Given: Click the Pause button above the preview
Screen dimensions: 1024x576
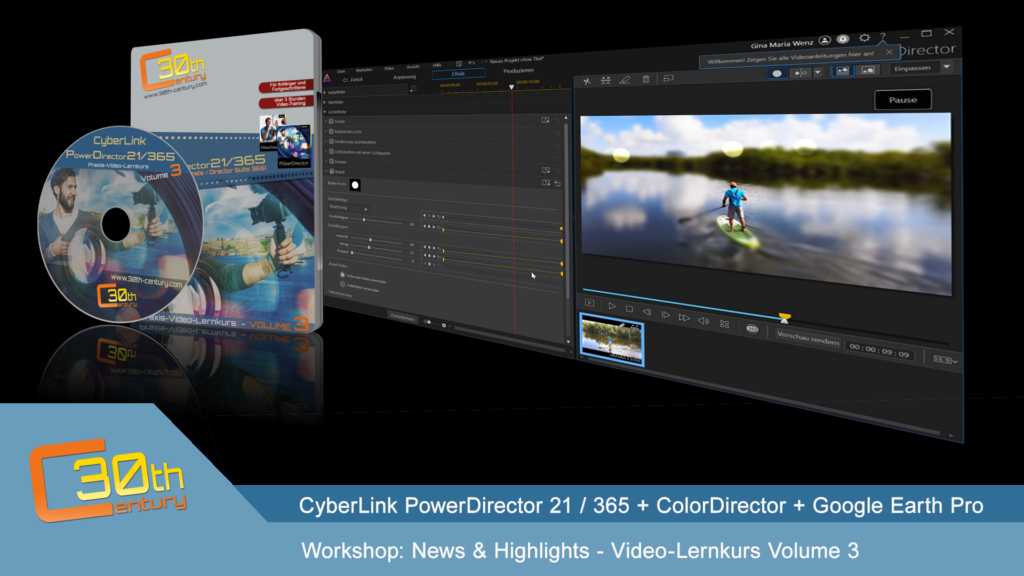Looking at the screenshot, I should click(903, 100).
